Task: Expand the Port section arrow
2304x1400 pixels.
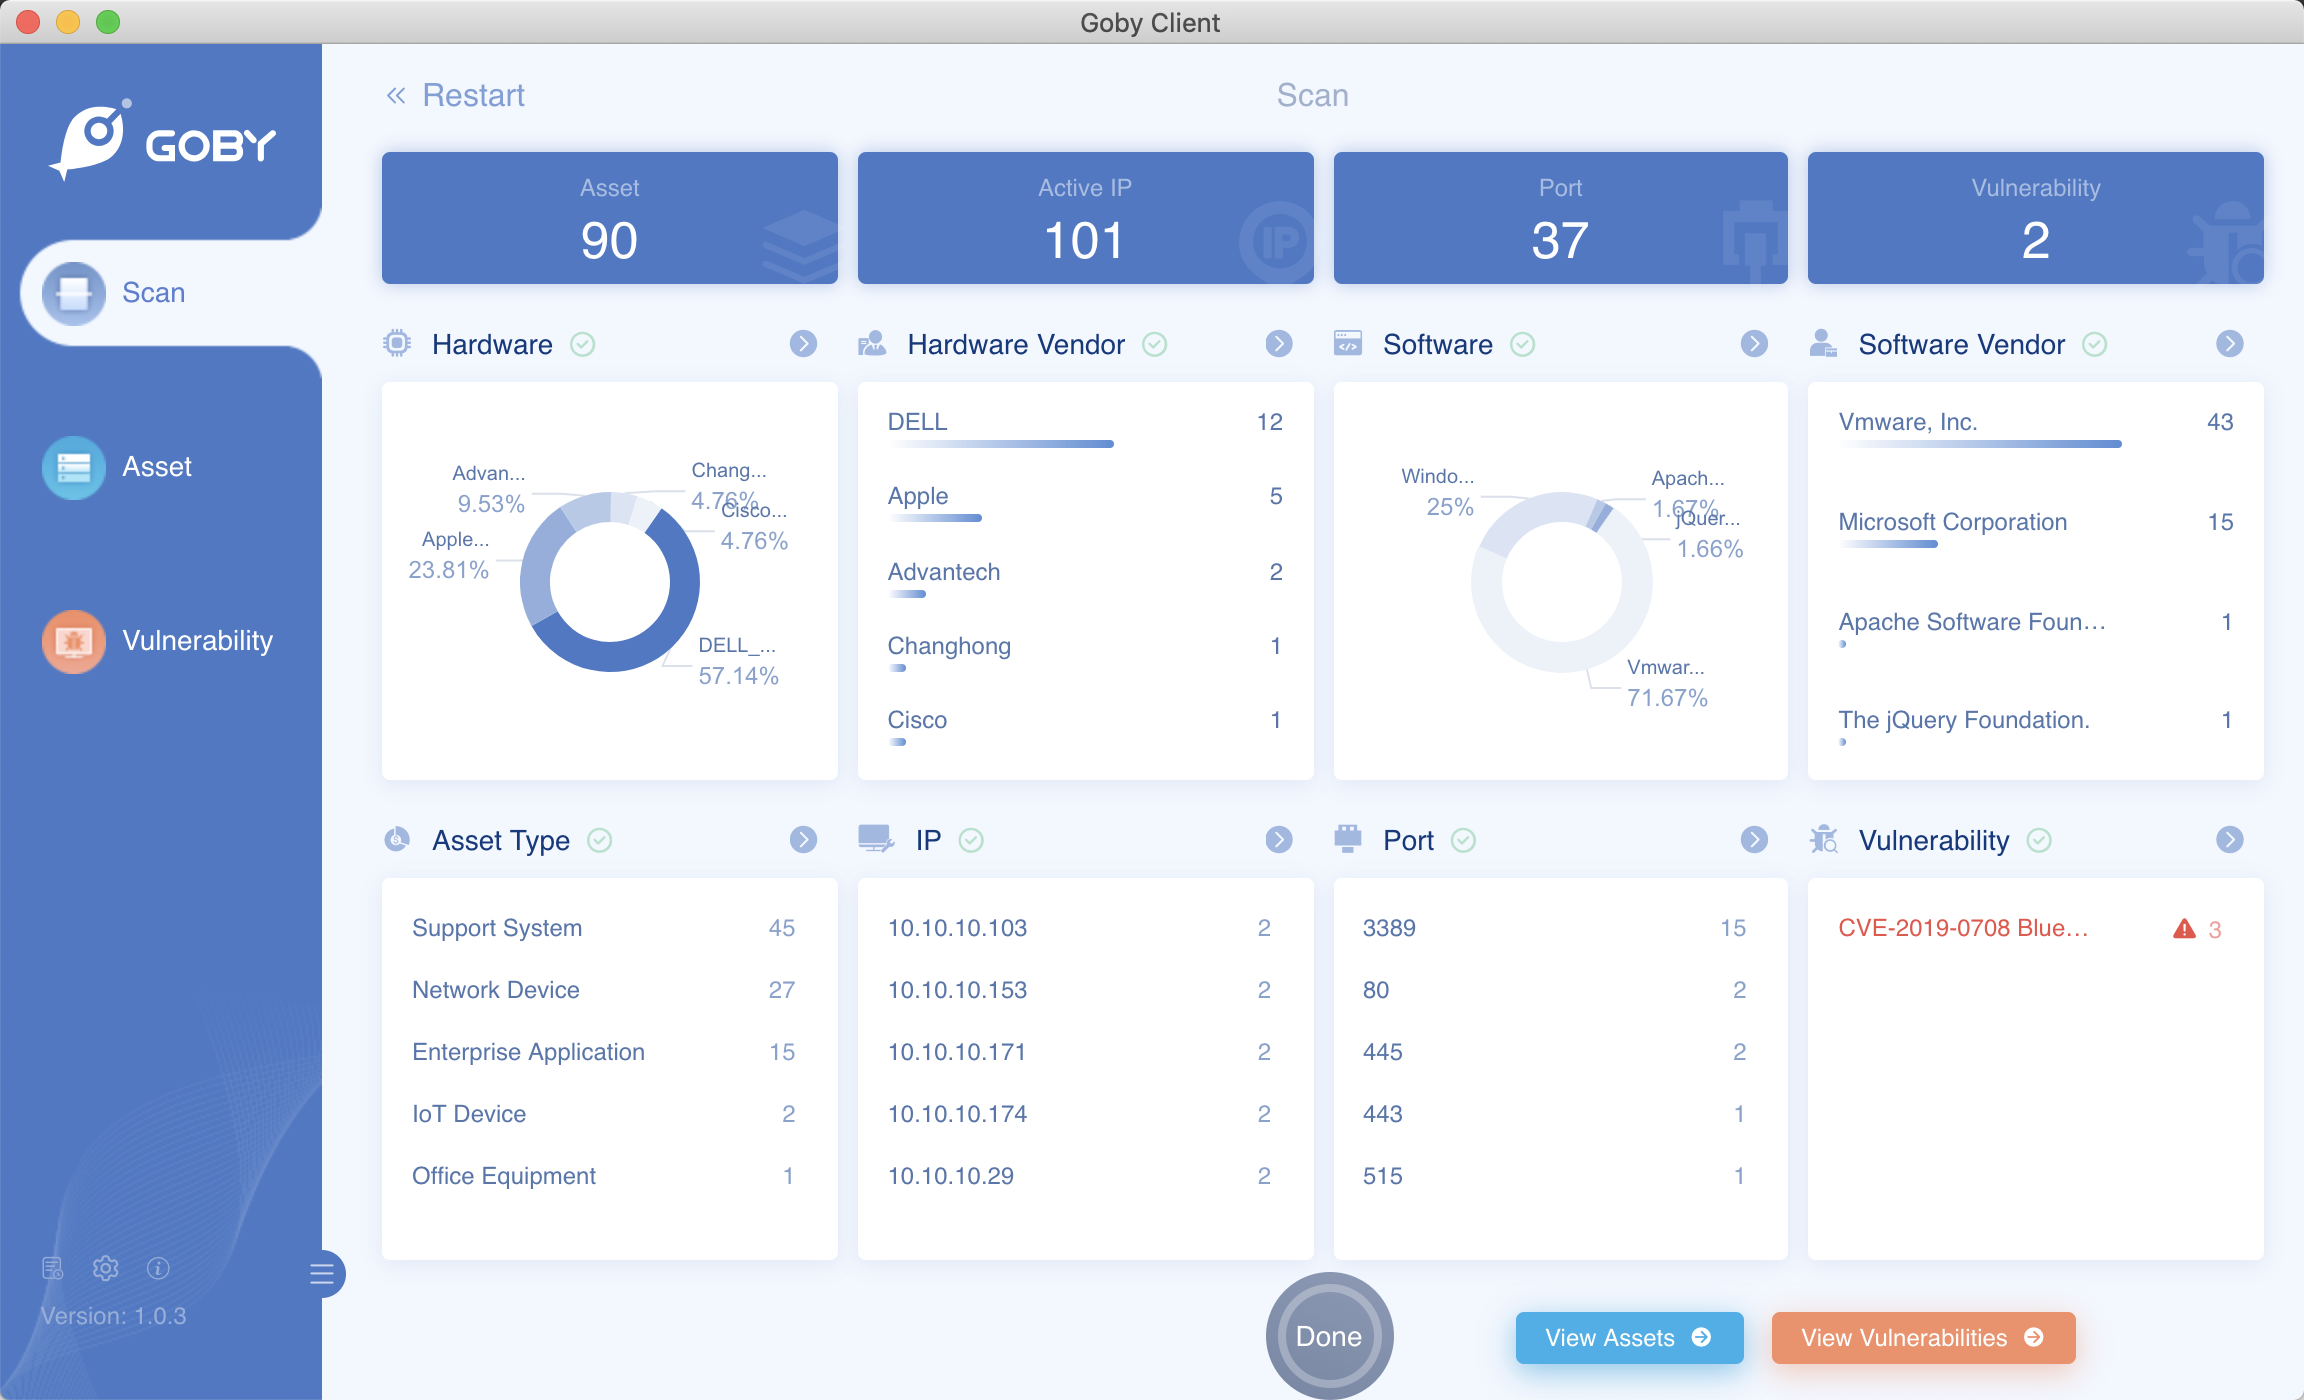Action: tap(1754, 840)
